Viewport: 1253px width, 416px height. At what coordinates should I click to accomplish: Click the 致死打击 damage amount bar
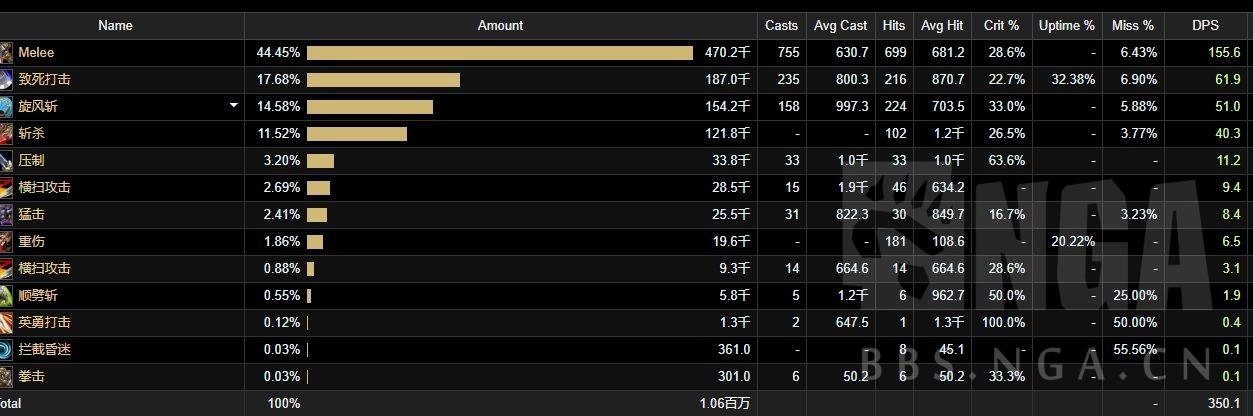(383, 80)
